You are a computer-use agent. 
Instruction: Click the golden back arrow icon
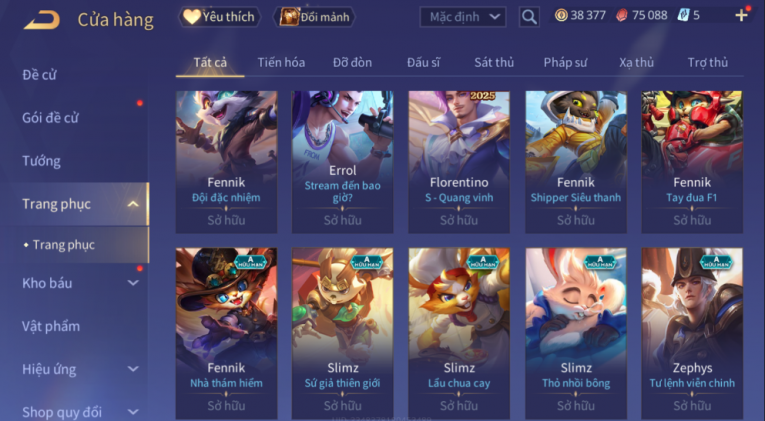pyautogui.click(x=42, y=20)
